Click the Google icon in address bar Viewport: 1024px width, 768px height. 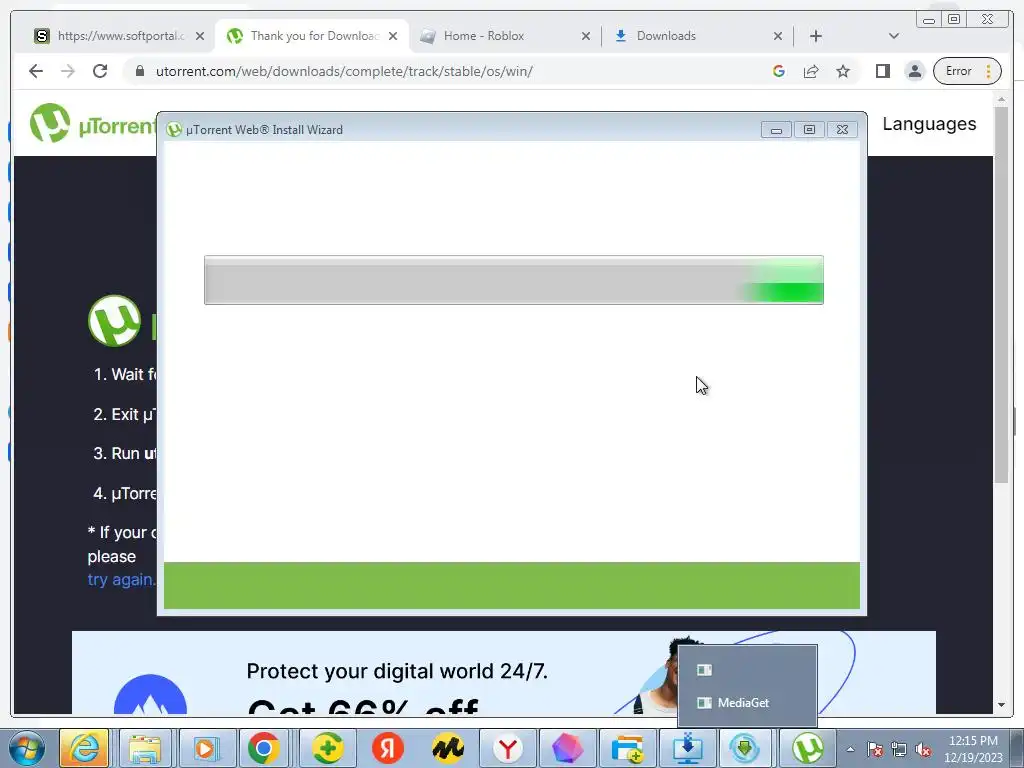[x=778, y=71]
